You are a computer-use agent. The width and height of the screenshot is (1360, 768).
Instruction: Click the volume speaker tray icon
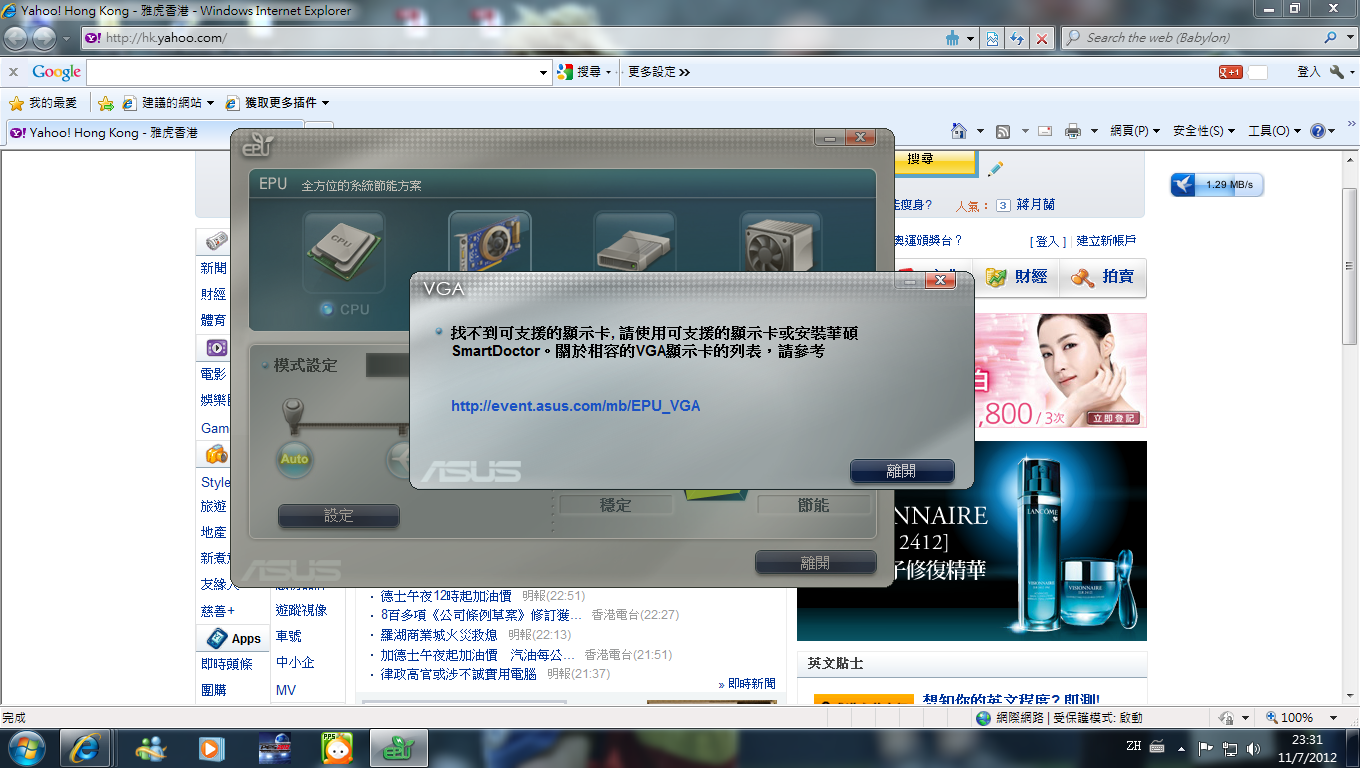[x=1254, y=747]
